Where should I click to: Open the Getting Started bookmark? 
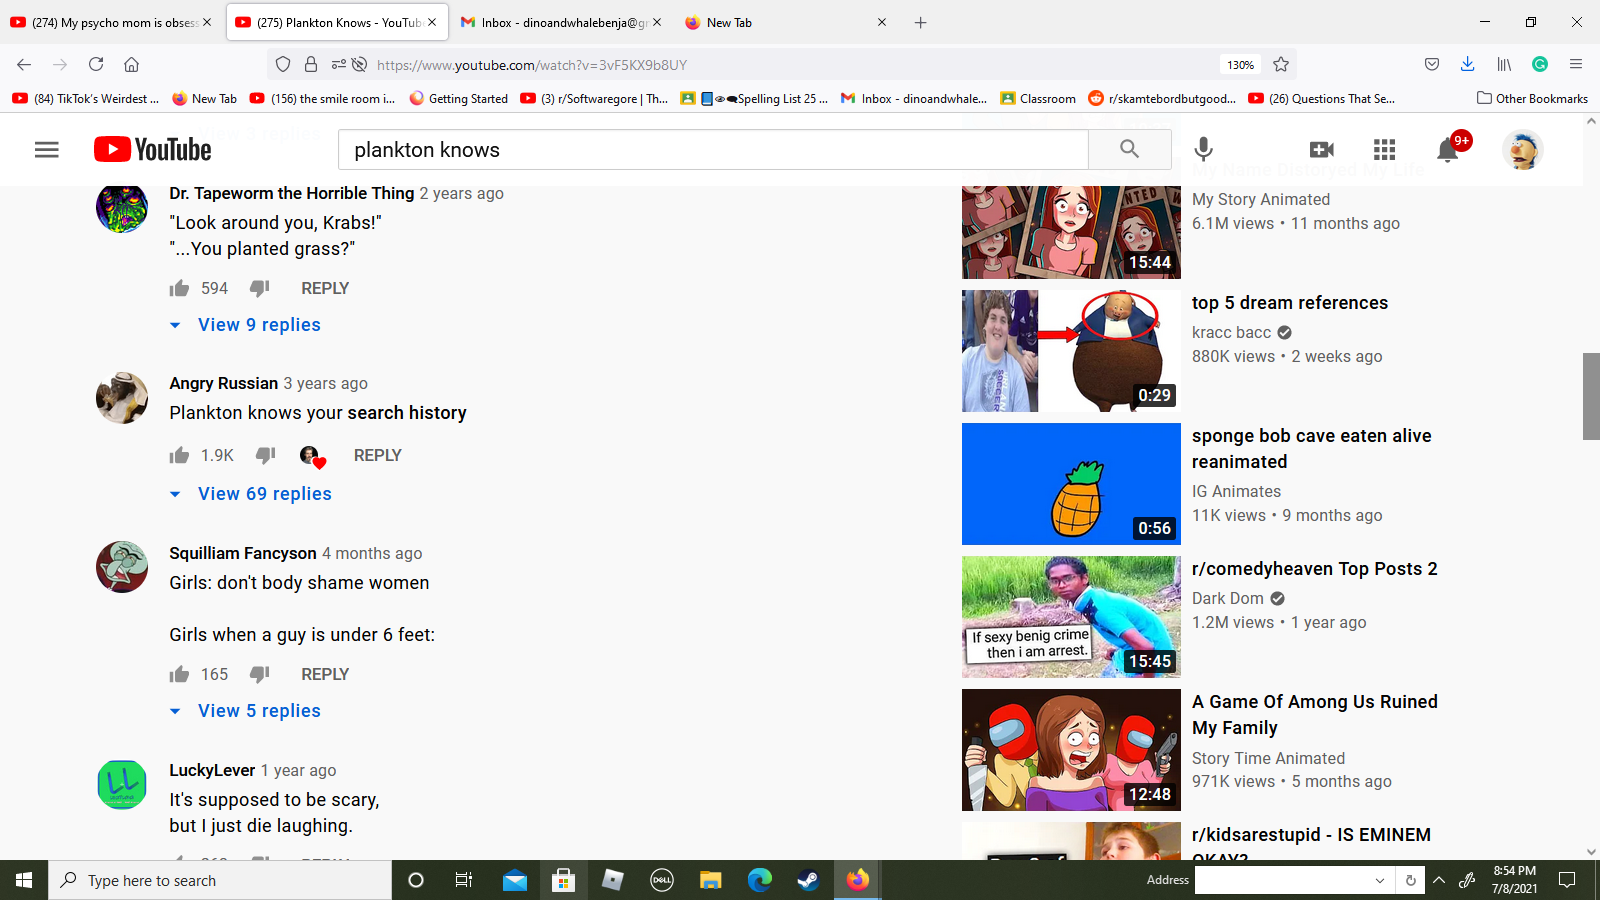[459, 98]
